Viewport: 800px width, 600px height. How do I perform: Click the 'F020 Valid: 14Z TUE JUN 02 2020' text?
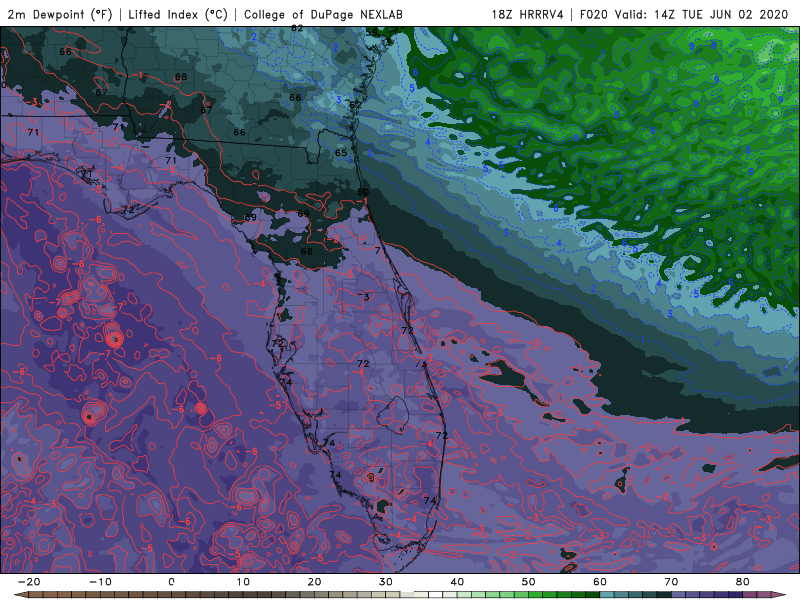(684, 15)
